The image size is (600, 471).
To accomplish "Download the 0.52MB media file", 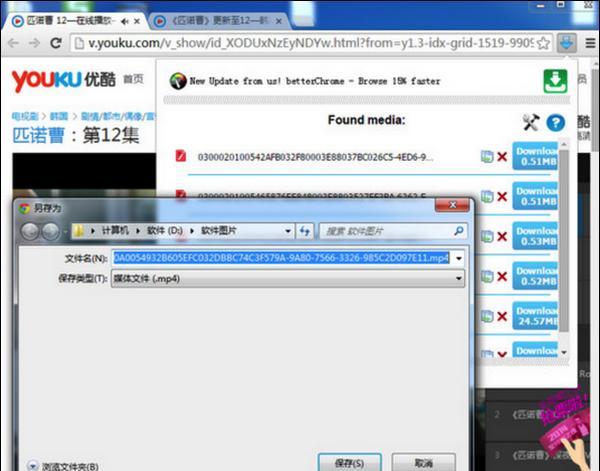I will 535,276.
